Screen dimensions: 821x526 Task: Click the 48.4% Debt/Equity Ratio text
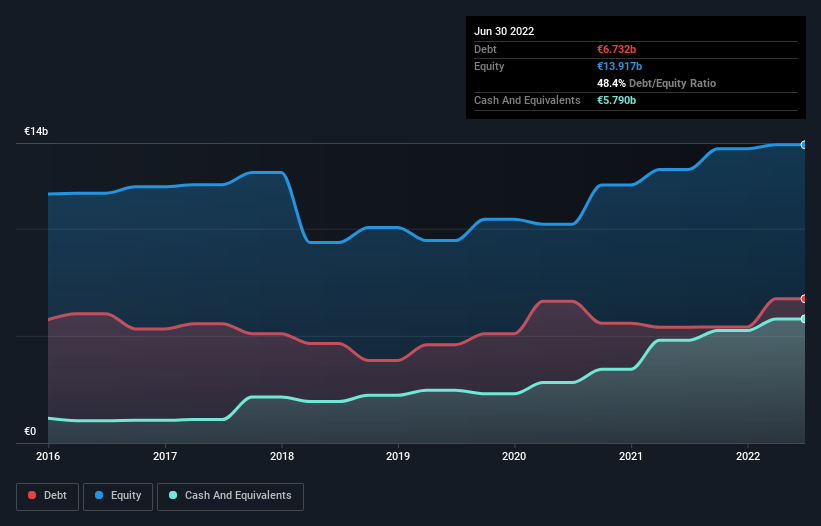657,83
